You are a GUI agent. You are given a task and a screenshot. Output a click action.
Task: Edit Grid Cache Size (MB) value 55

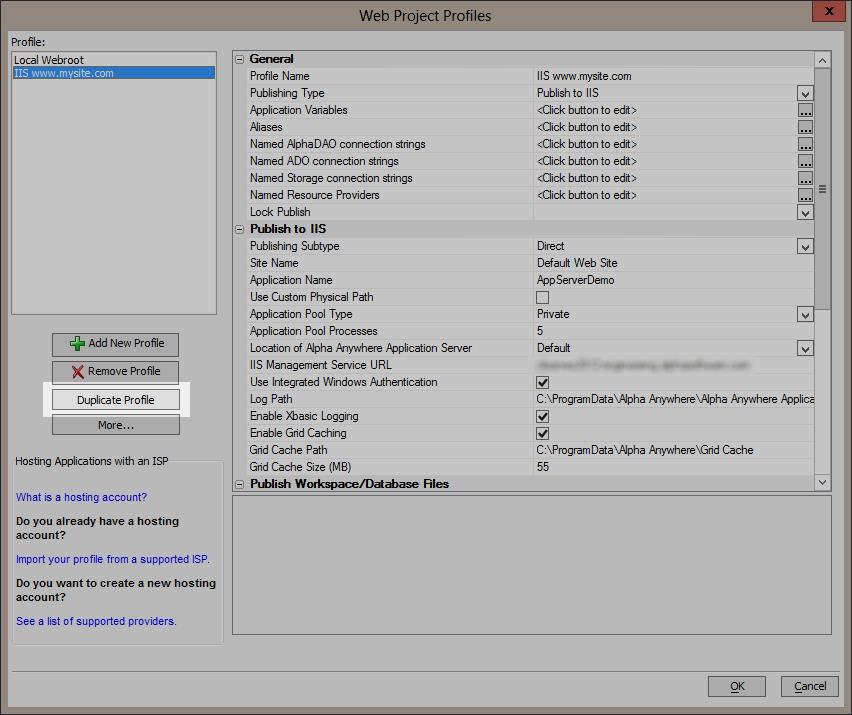674,467
